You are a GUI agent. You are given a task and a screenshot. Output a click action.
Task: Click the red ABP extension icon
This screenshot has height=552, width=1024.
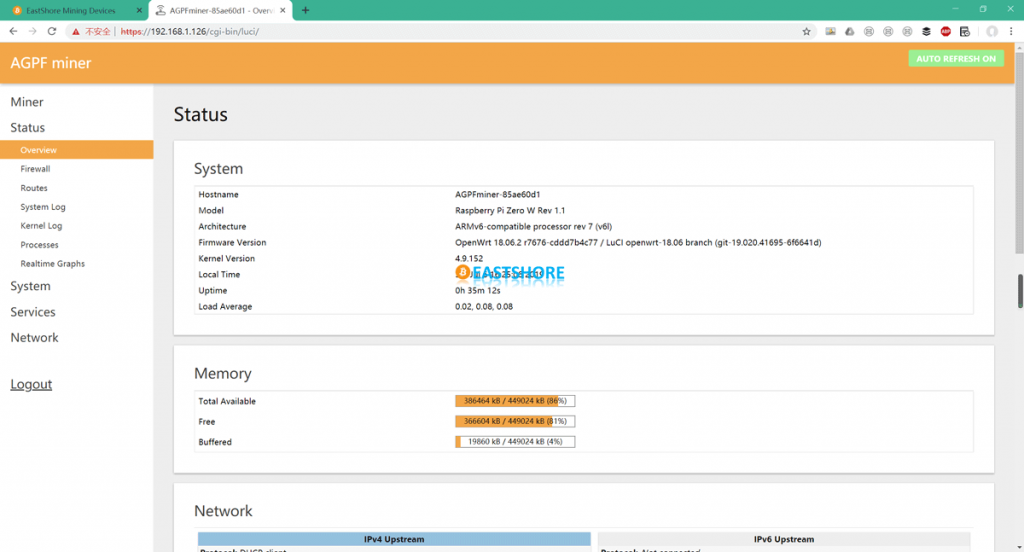pos(945,31)
